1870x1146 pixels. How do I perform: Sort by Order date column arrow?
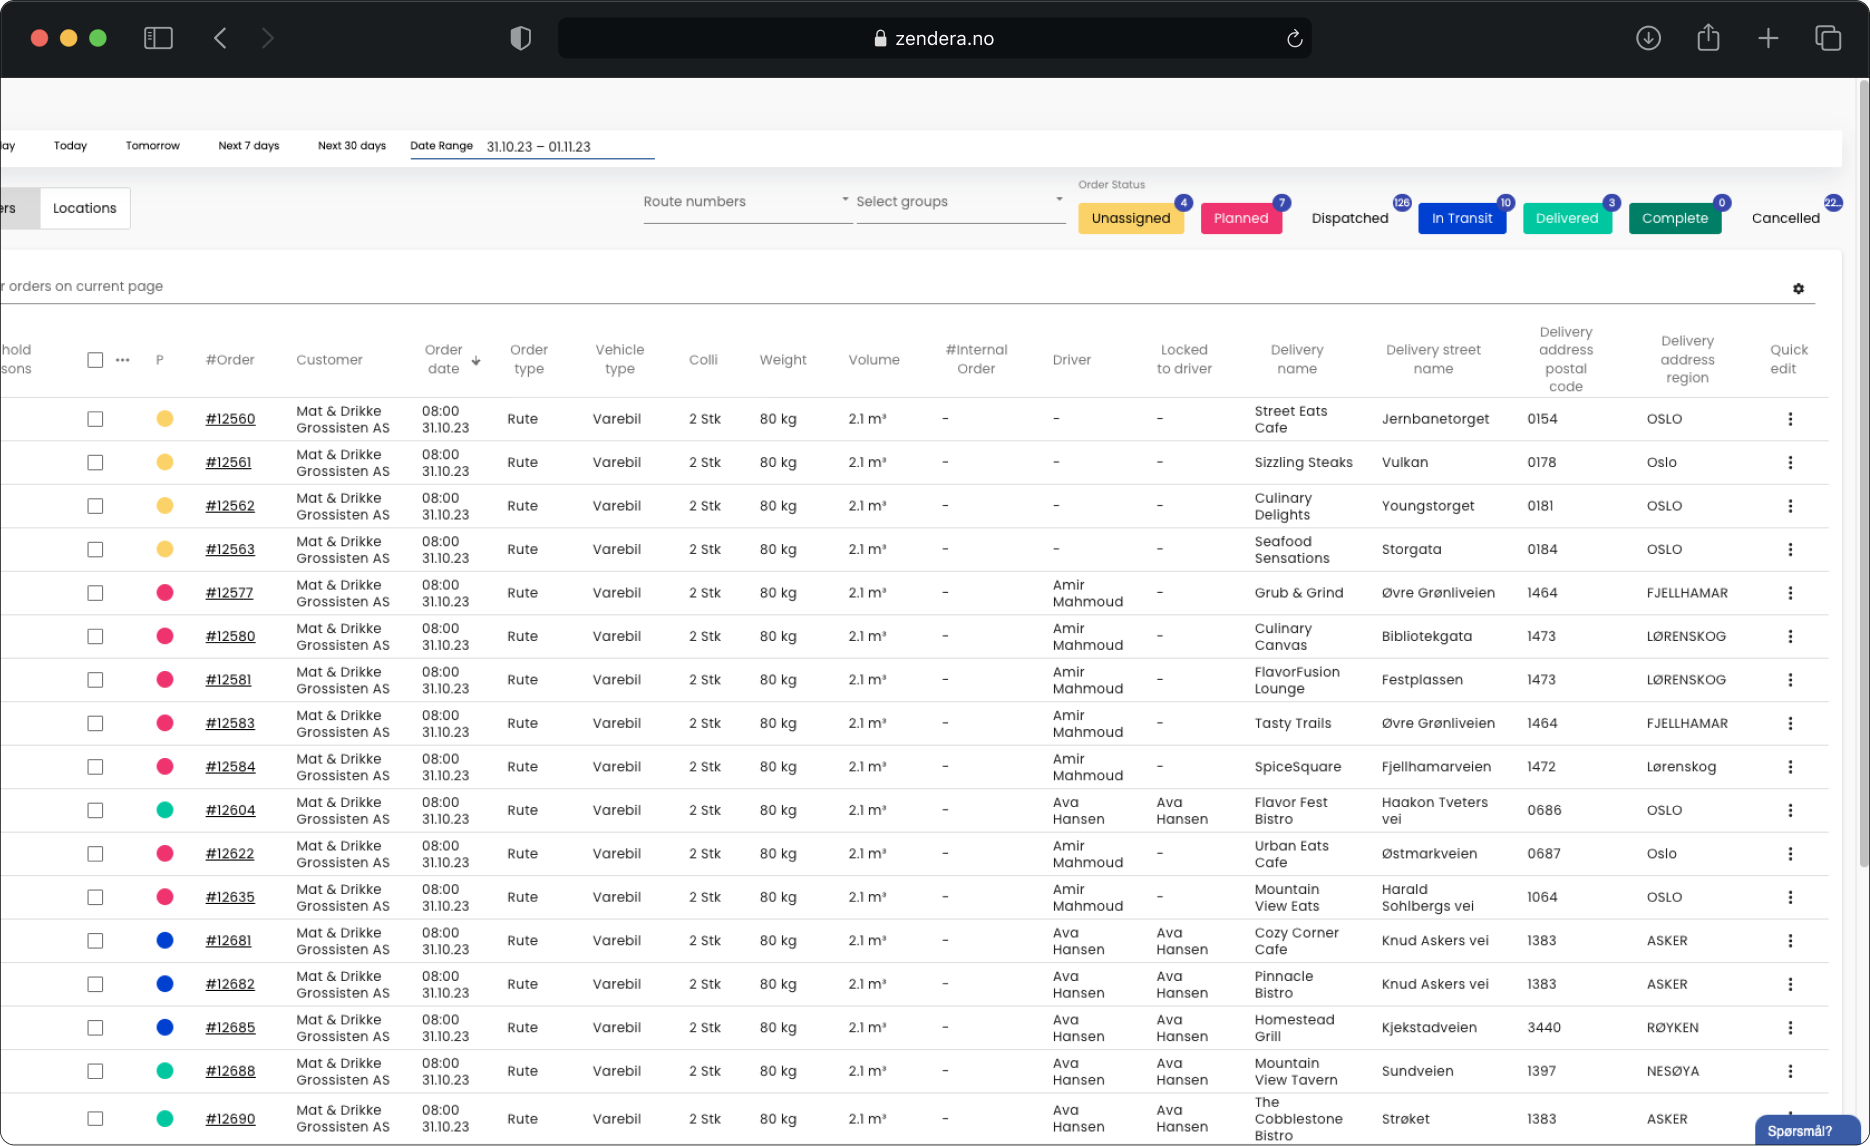(x=476, y=361)
